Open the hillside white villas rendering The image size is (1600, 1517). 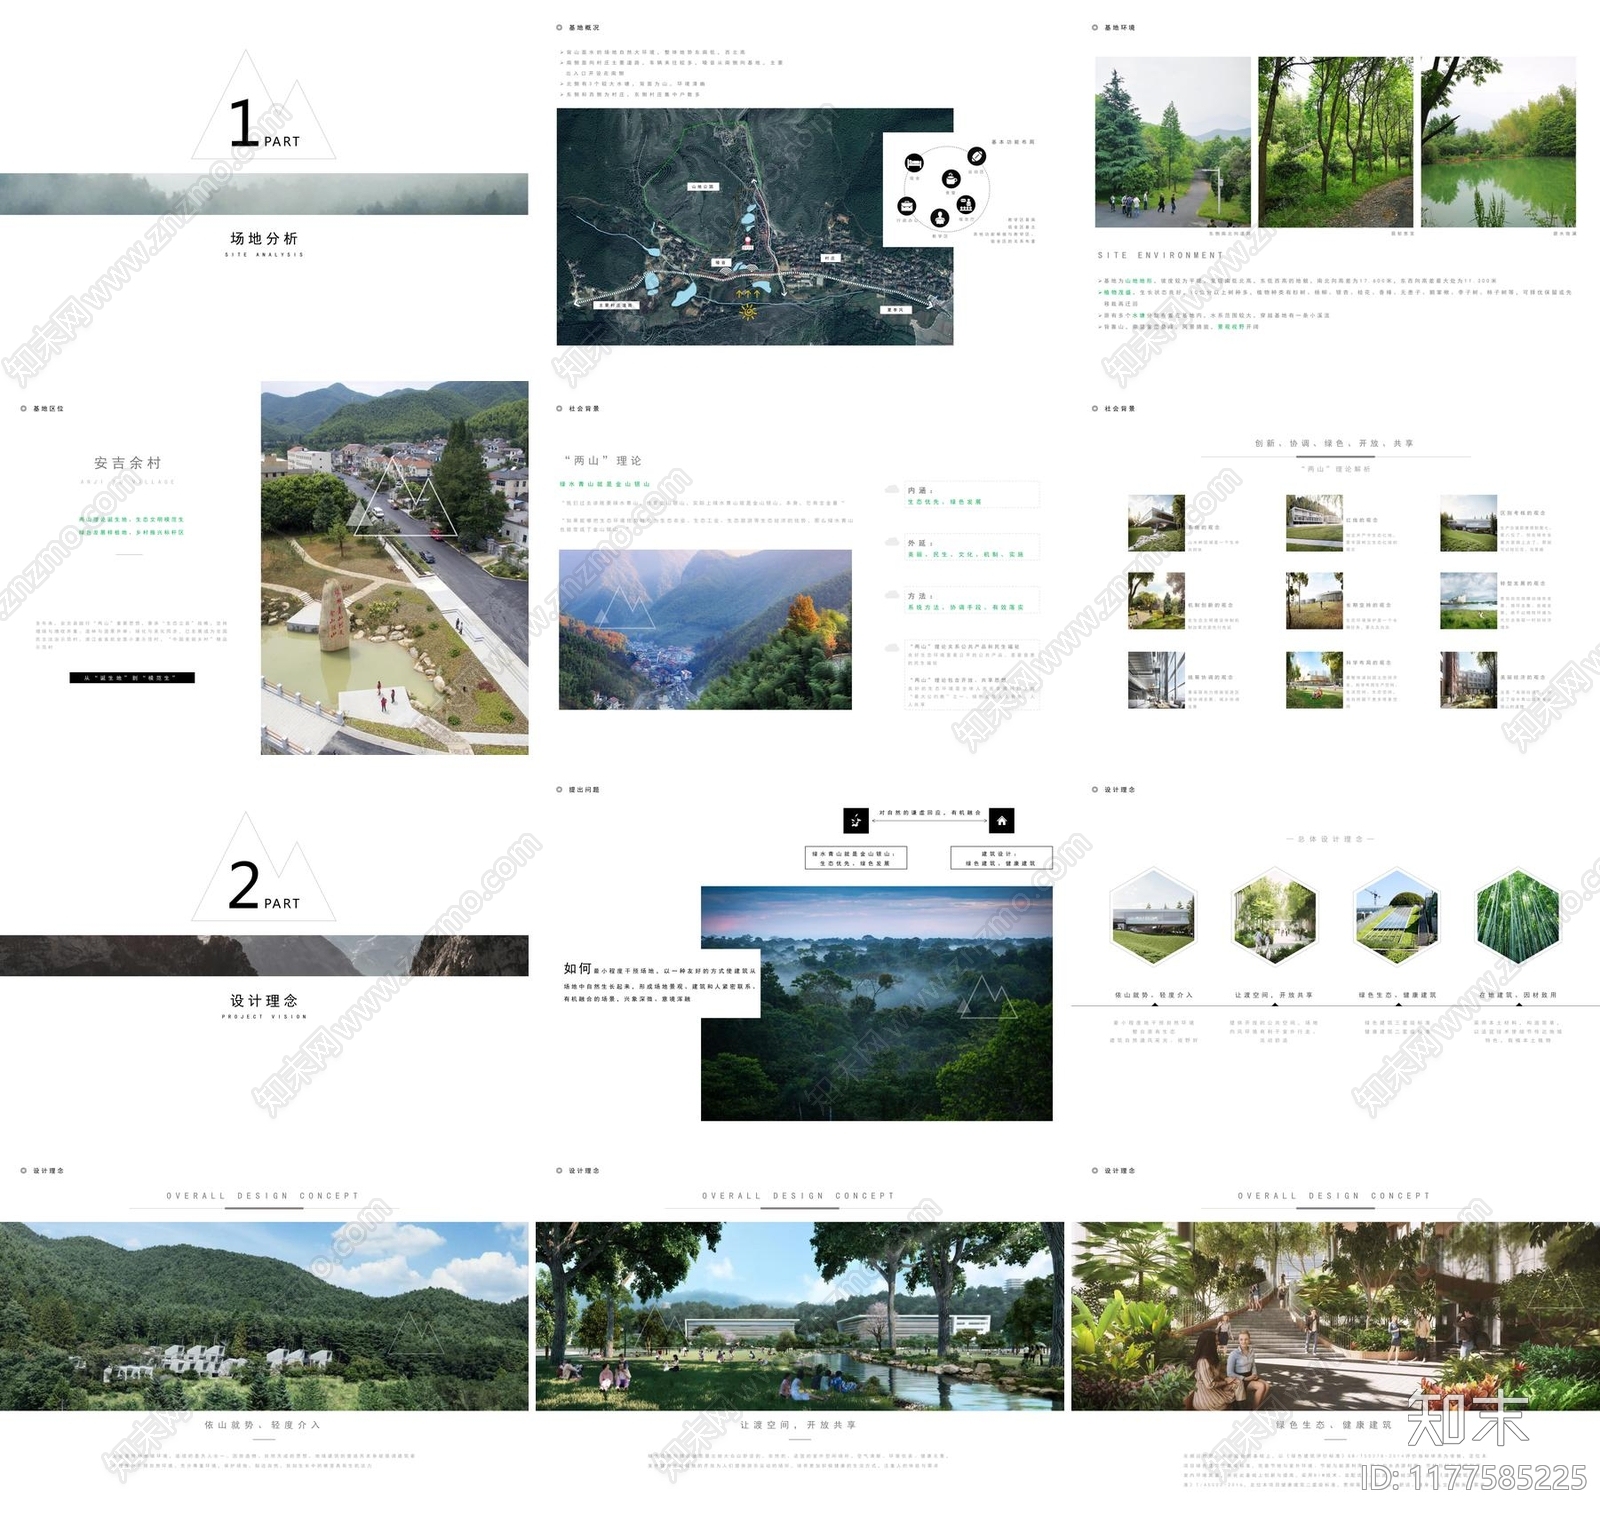click(264, 1316)
